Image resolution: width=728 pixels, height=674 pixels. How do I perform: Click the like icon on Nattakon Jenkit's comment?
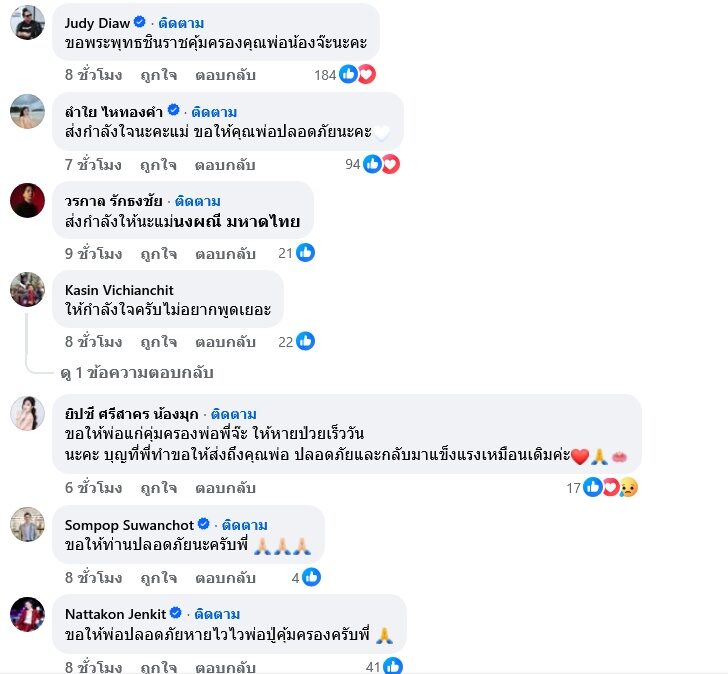click(392, 666)
